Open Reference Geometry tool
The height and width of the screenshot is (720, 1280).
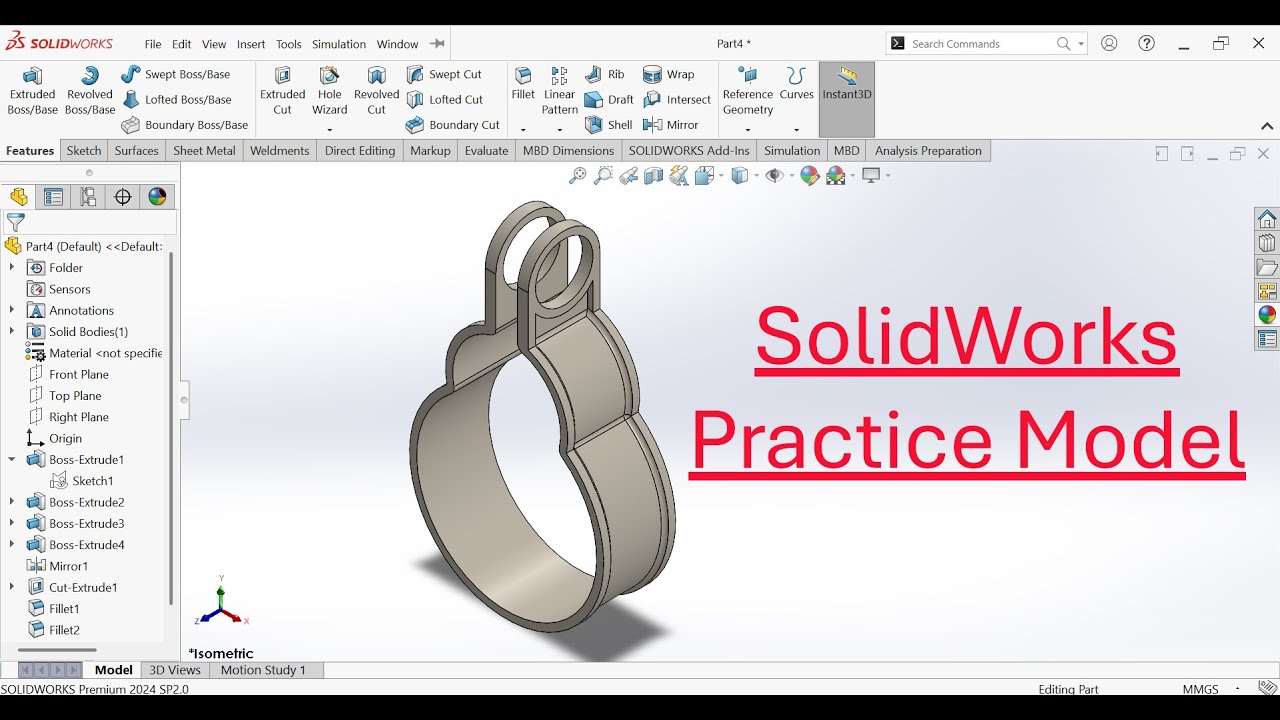tap(748, 91)
